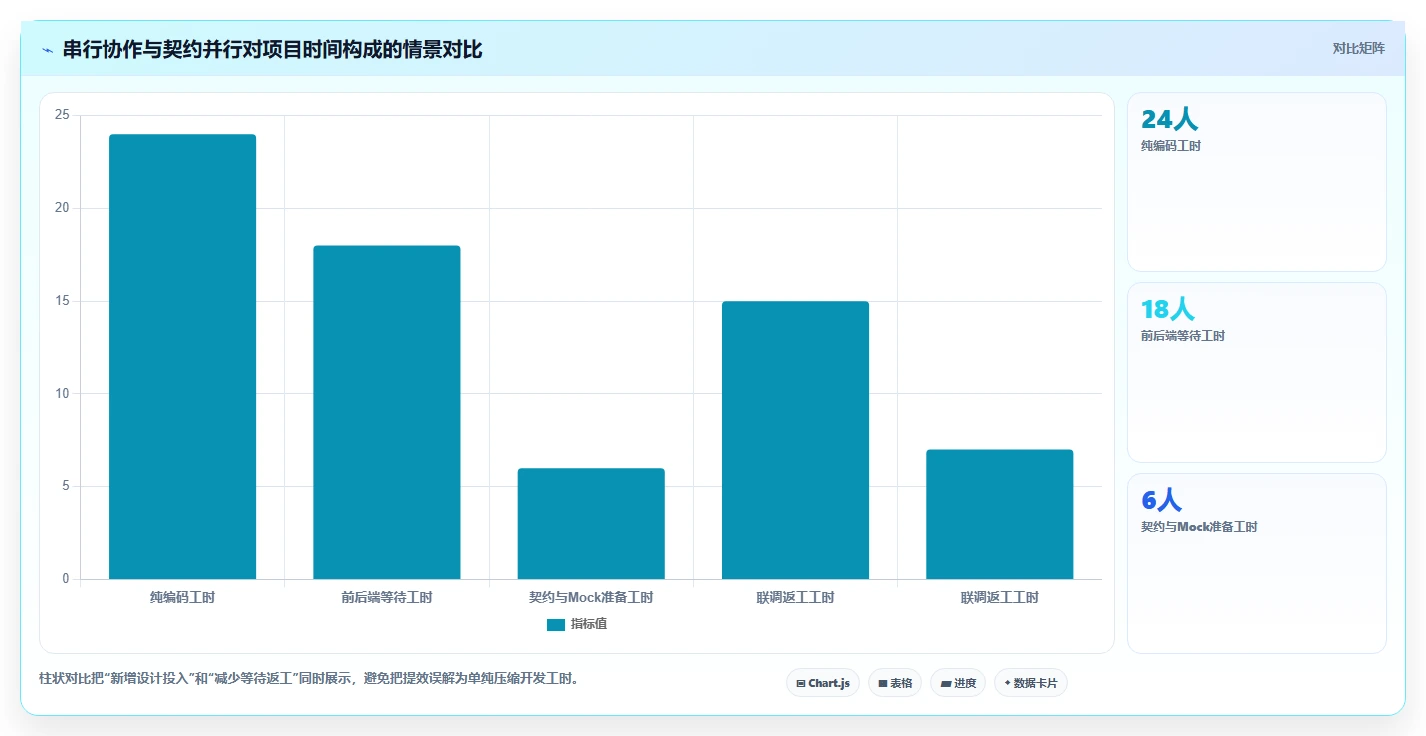Click the y-axis value 5

pyautogui.click(x=66, y=487)
